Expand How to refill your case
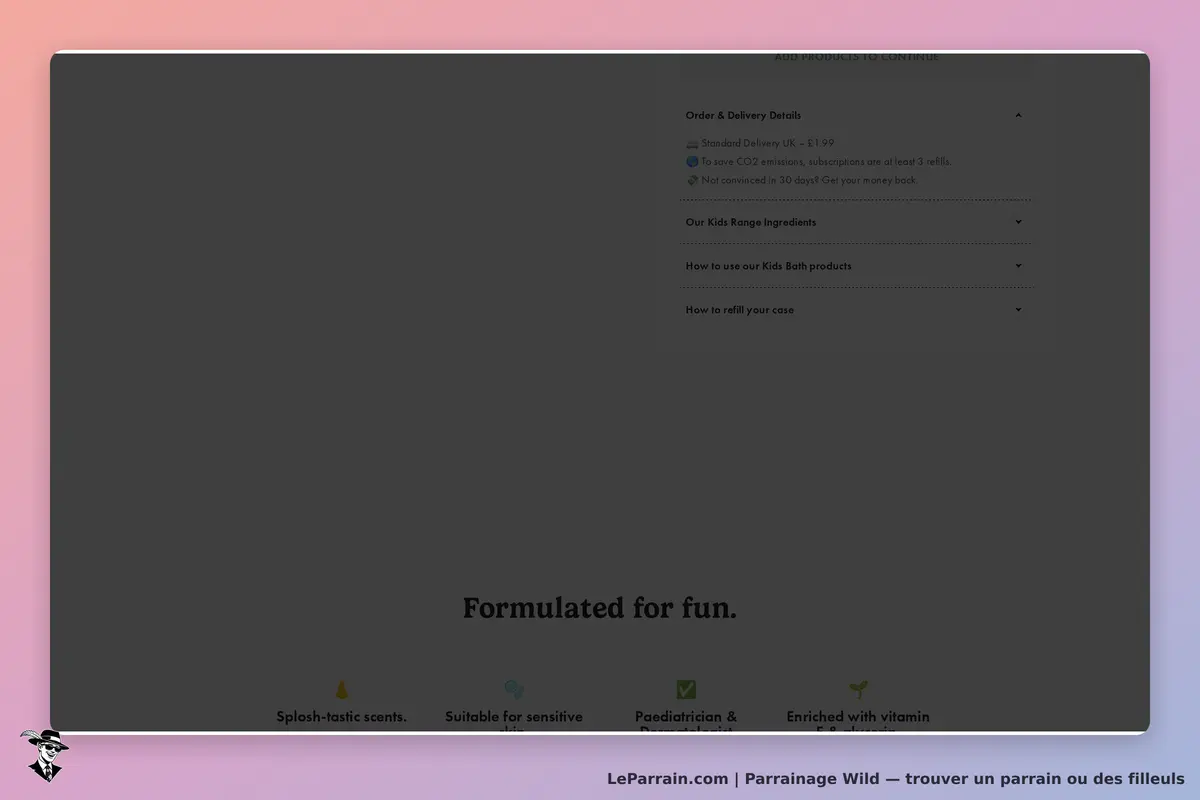 tap(856, 310)
